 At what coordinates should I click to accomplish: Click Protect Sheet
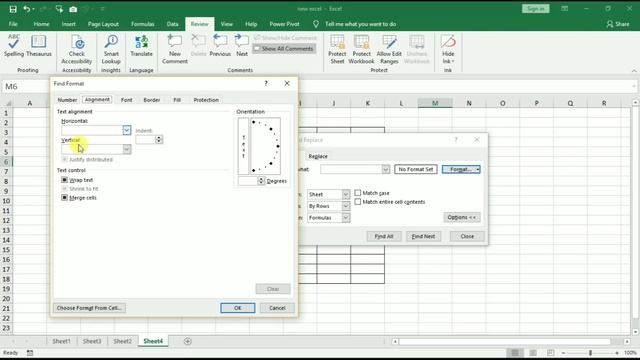[x=337, y=49]
